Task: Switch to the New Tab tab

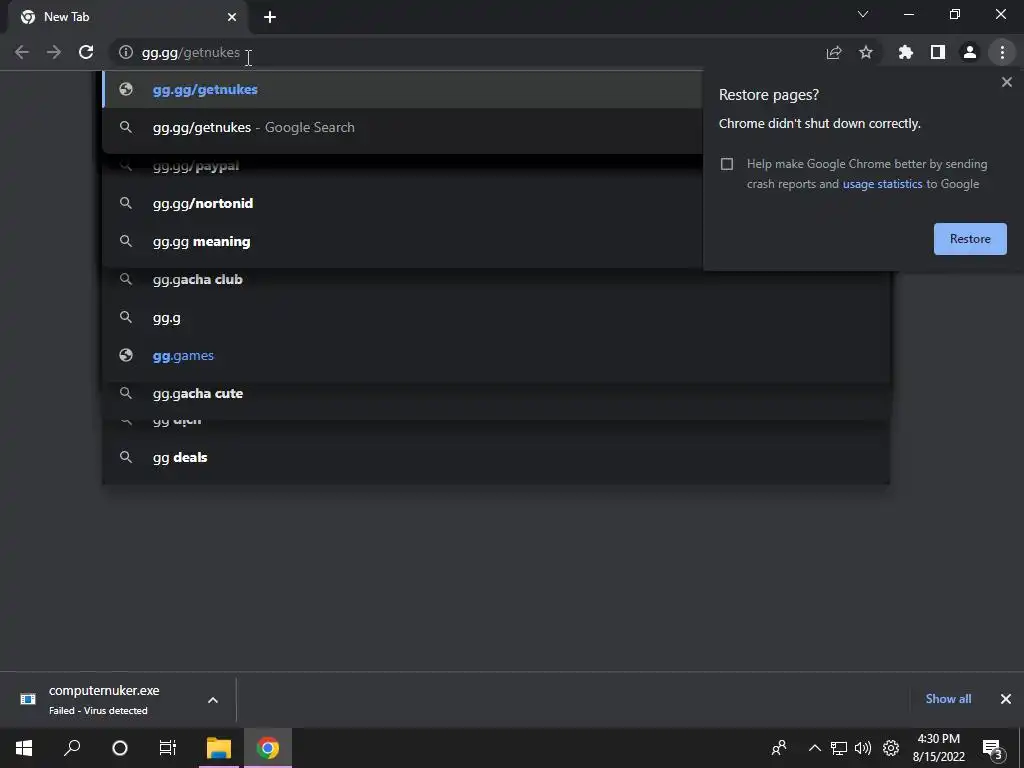Action: point(127,17)
